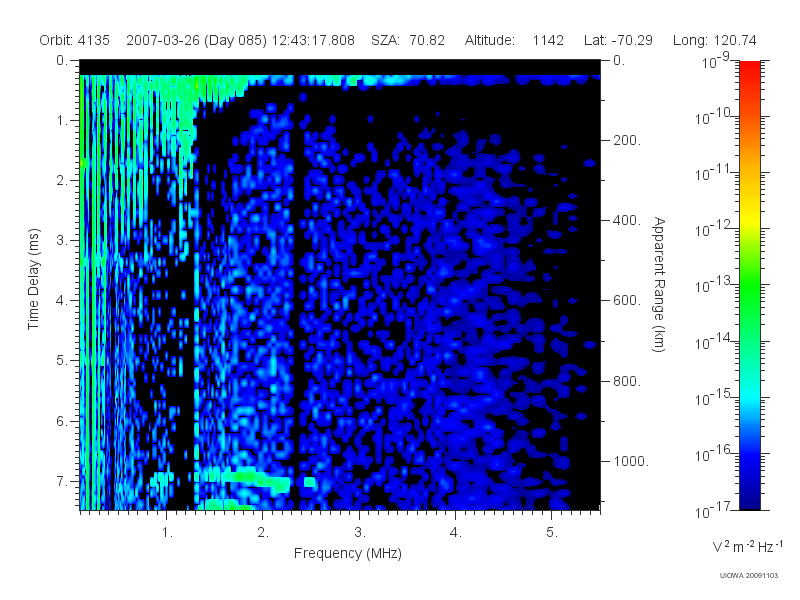Click the 'Long: 120.74' value
This screenshot has height=600, width=800.
tap(715, 40)
